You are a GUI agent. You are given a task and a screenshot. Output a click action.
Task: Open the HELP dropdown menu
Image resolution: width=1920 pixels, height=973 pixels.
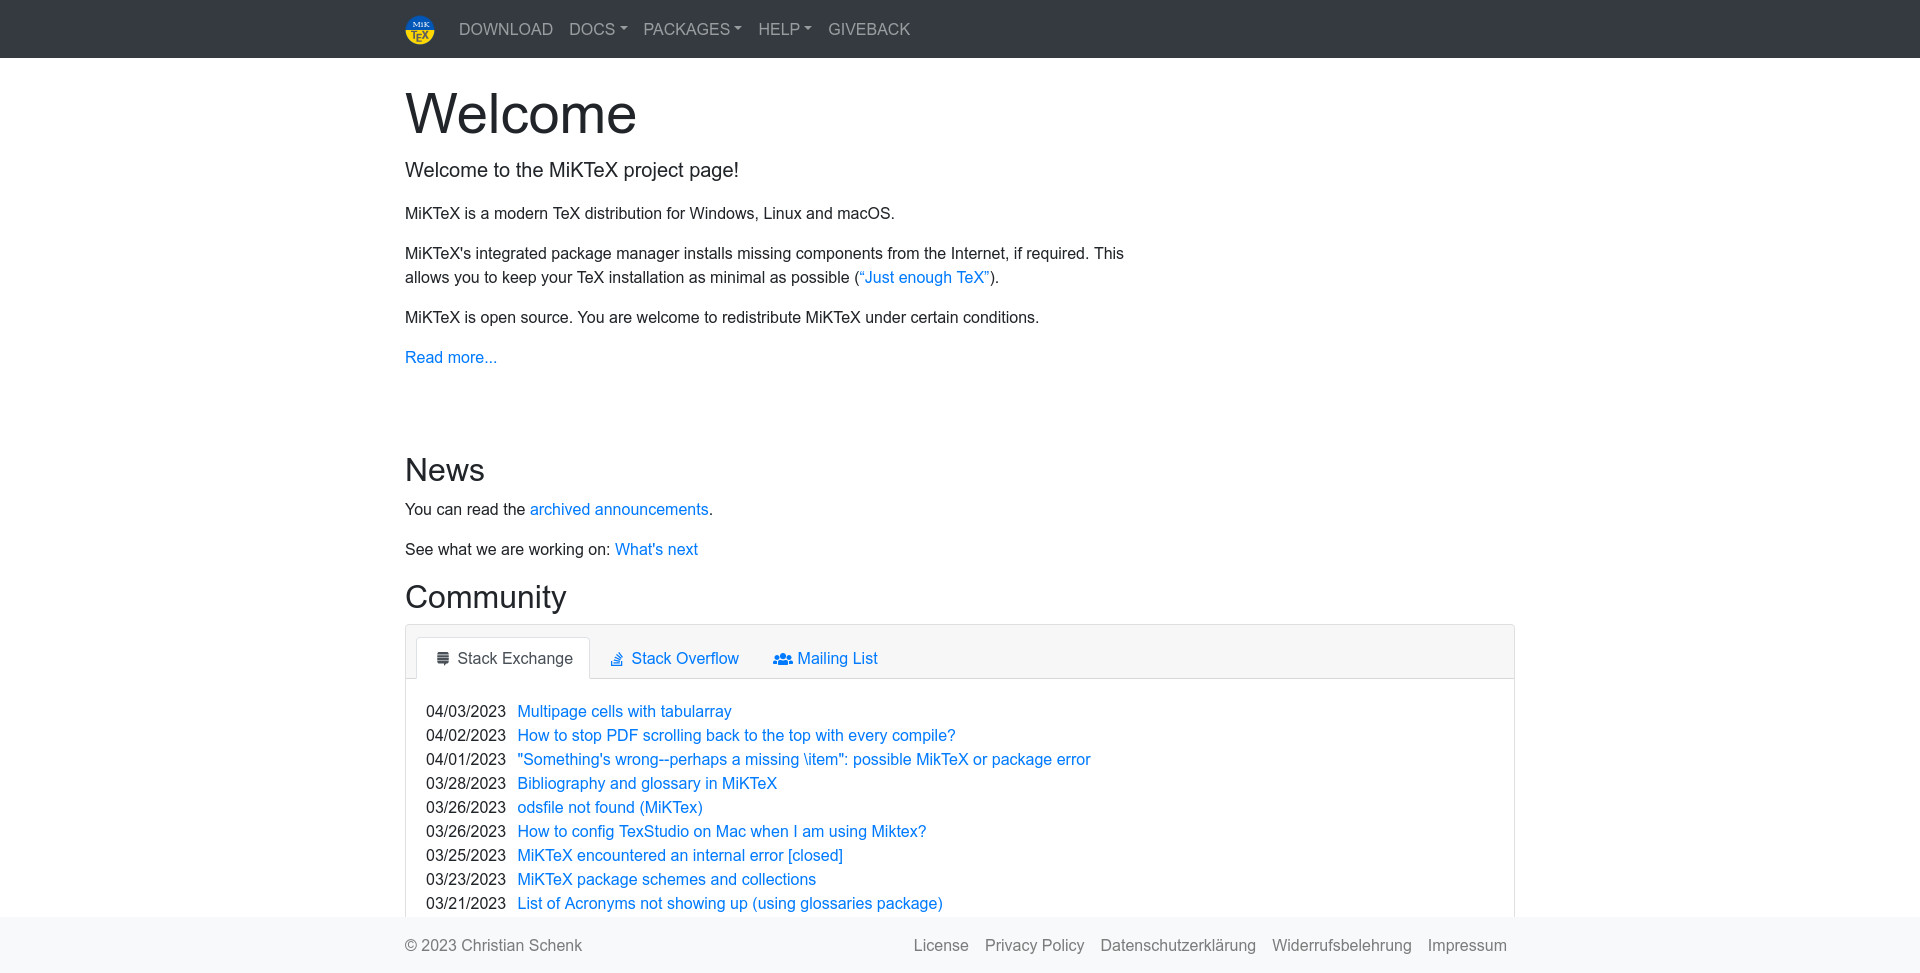784,30
